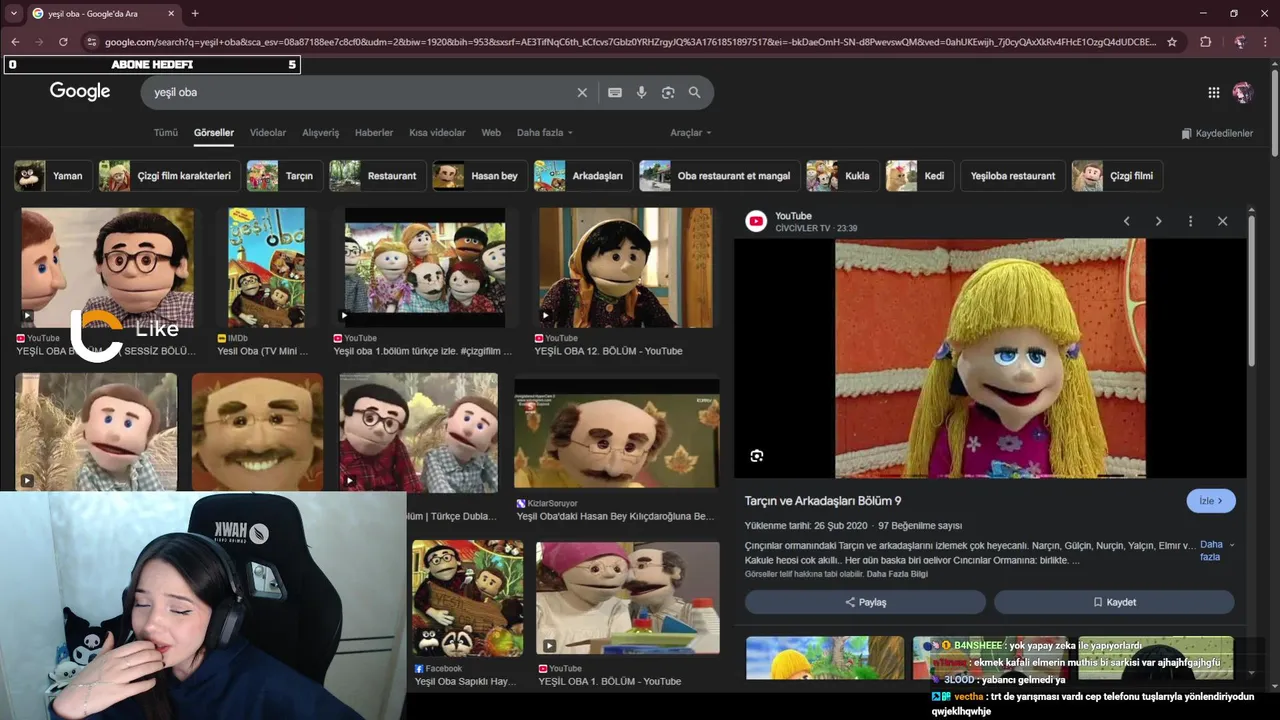Switch to Kısa videolar tab
The width and height of the screenshot is (1280, 720).
pyautogui.click(x=437, y=132)
